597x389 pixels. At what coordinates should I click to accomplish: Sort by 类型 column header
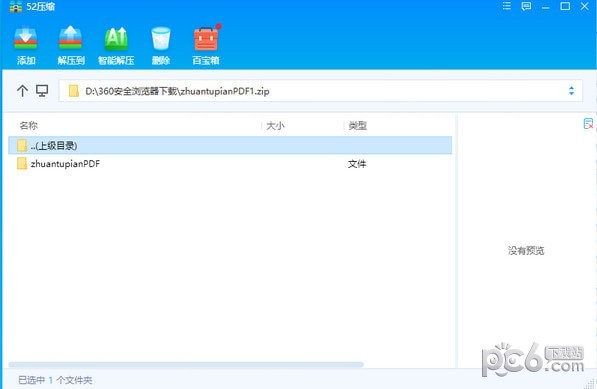click(358, 126)
